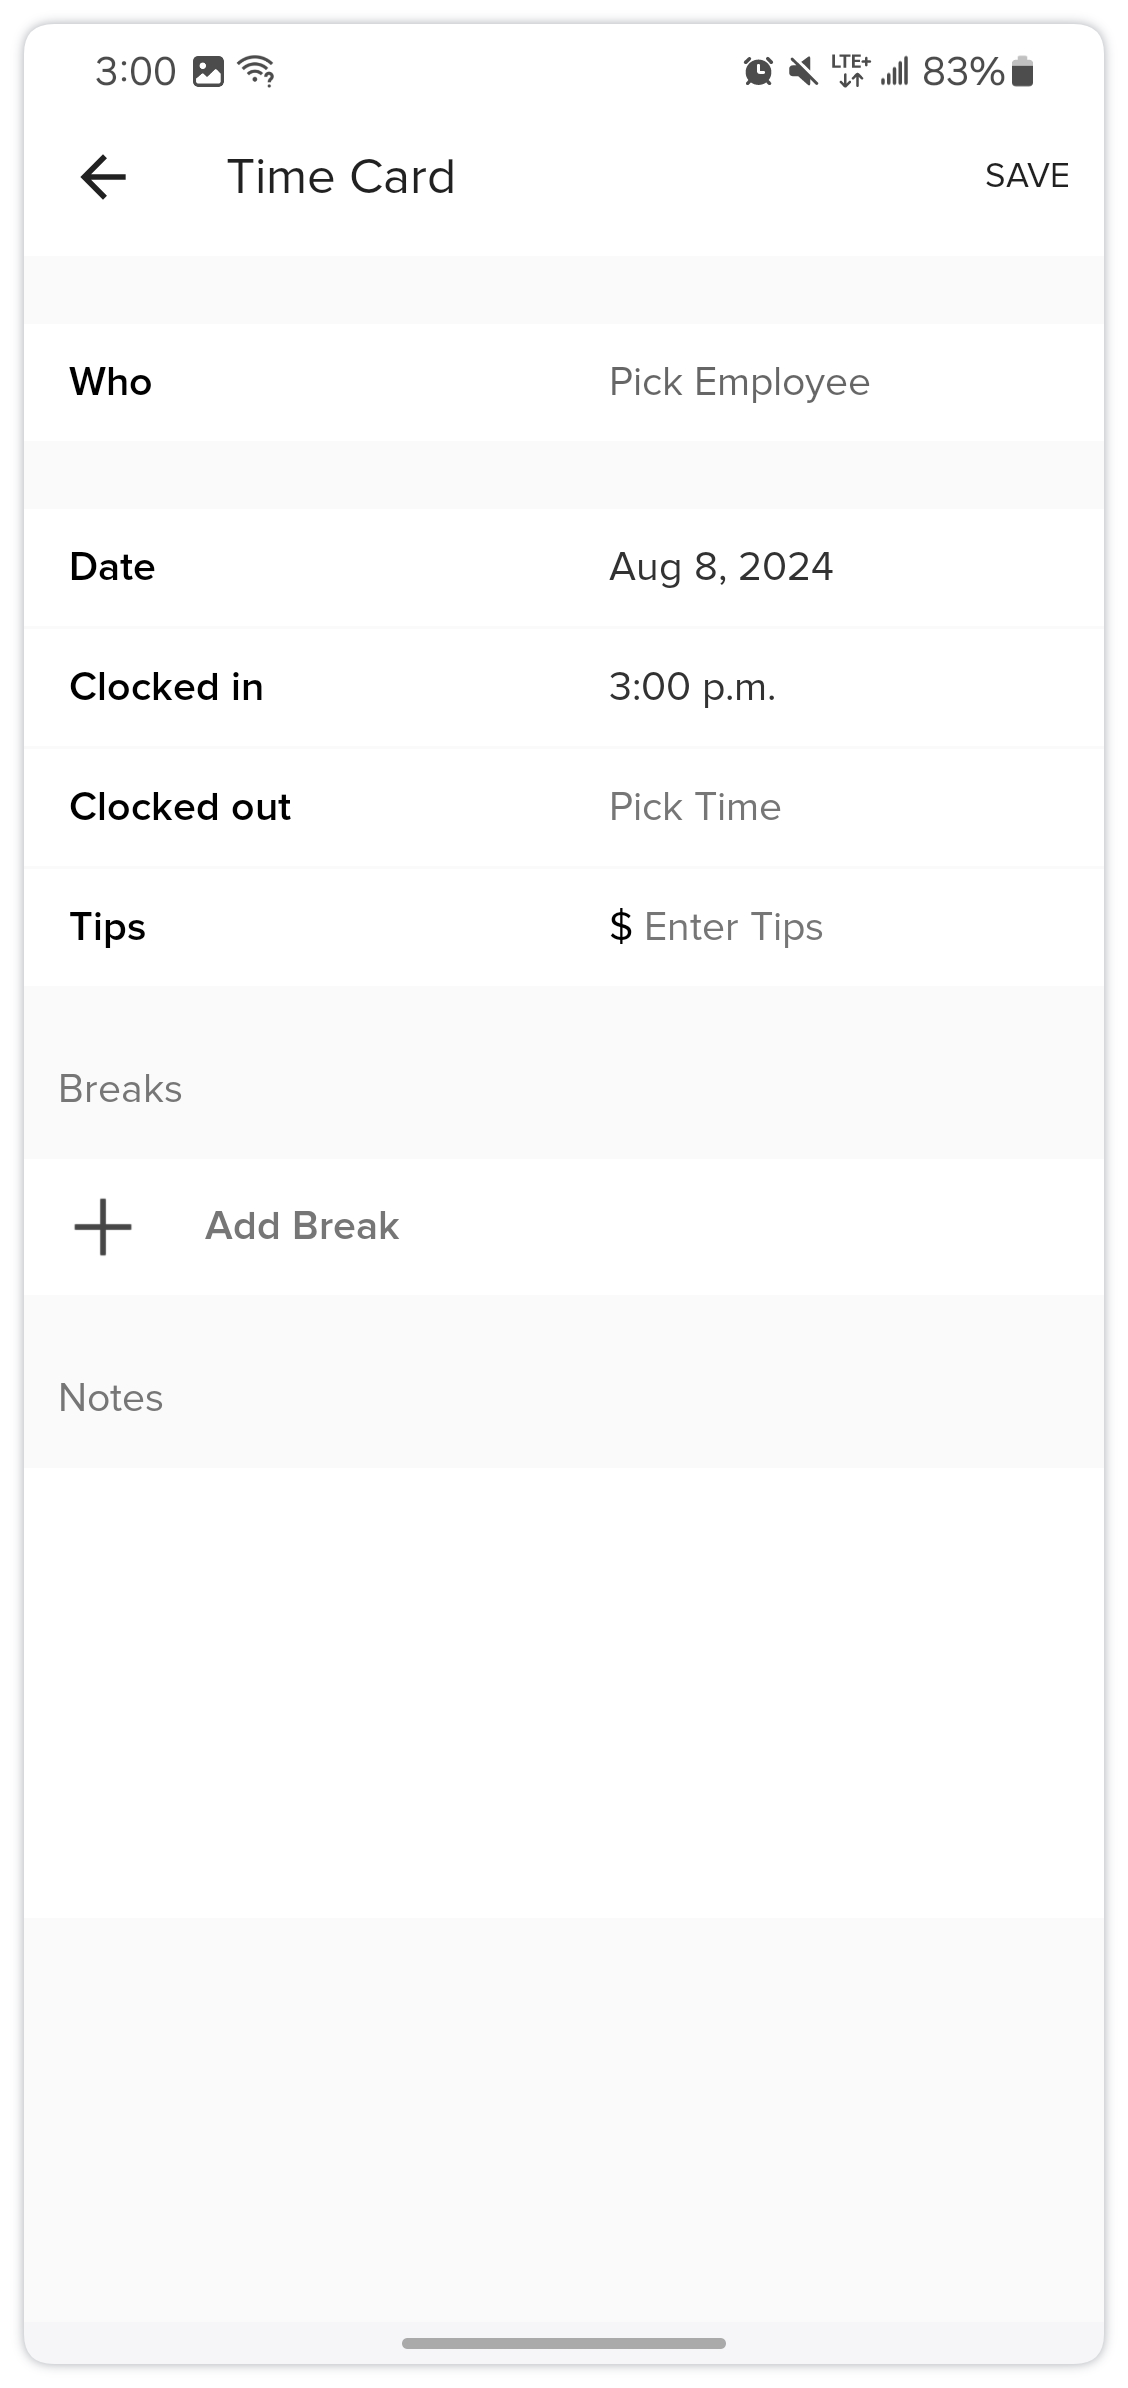Viewport: 1128px width, 2388px height.
Task: Tap the Add Break label
Action: (301, 1226)
